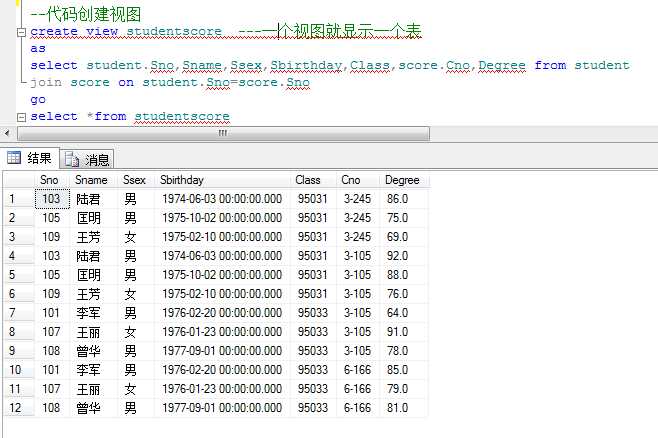This screenshot has width=658, height=438.
Task: Click birthday cell in row 1
Action: click(x=222, y=199)
